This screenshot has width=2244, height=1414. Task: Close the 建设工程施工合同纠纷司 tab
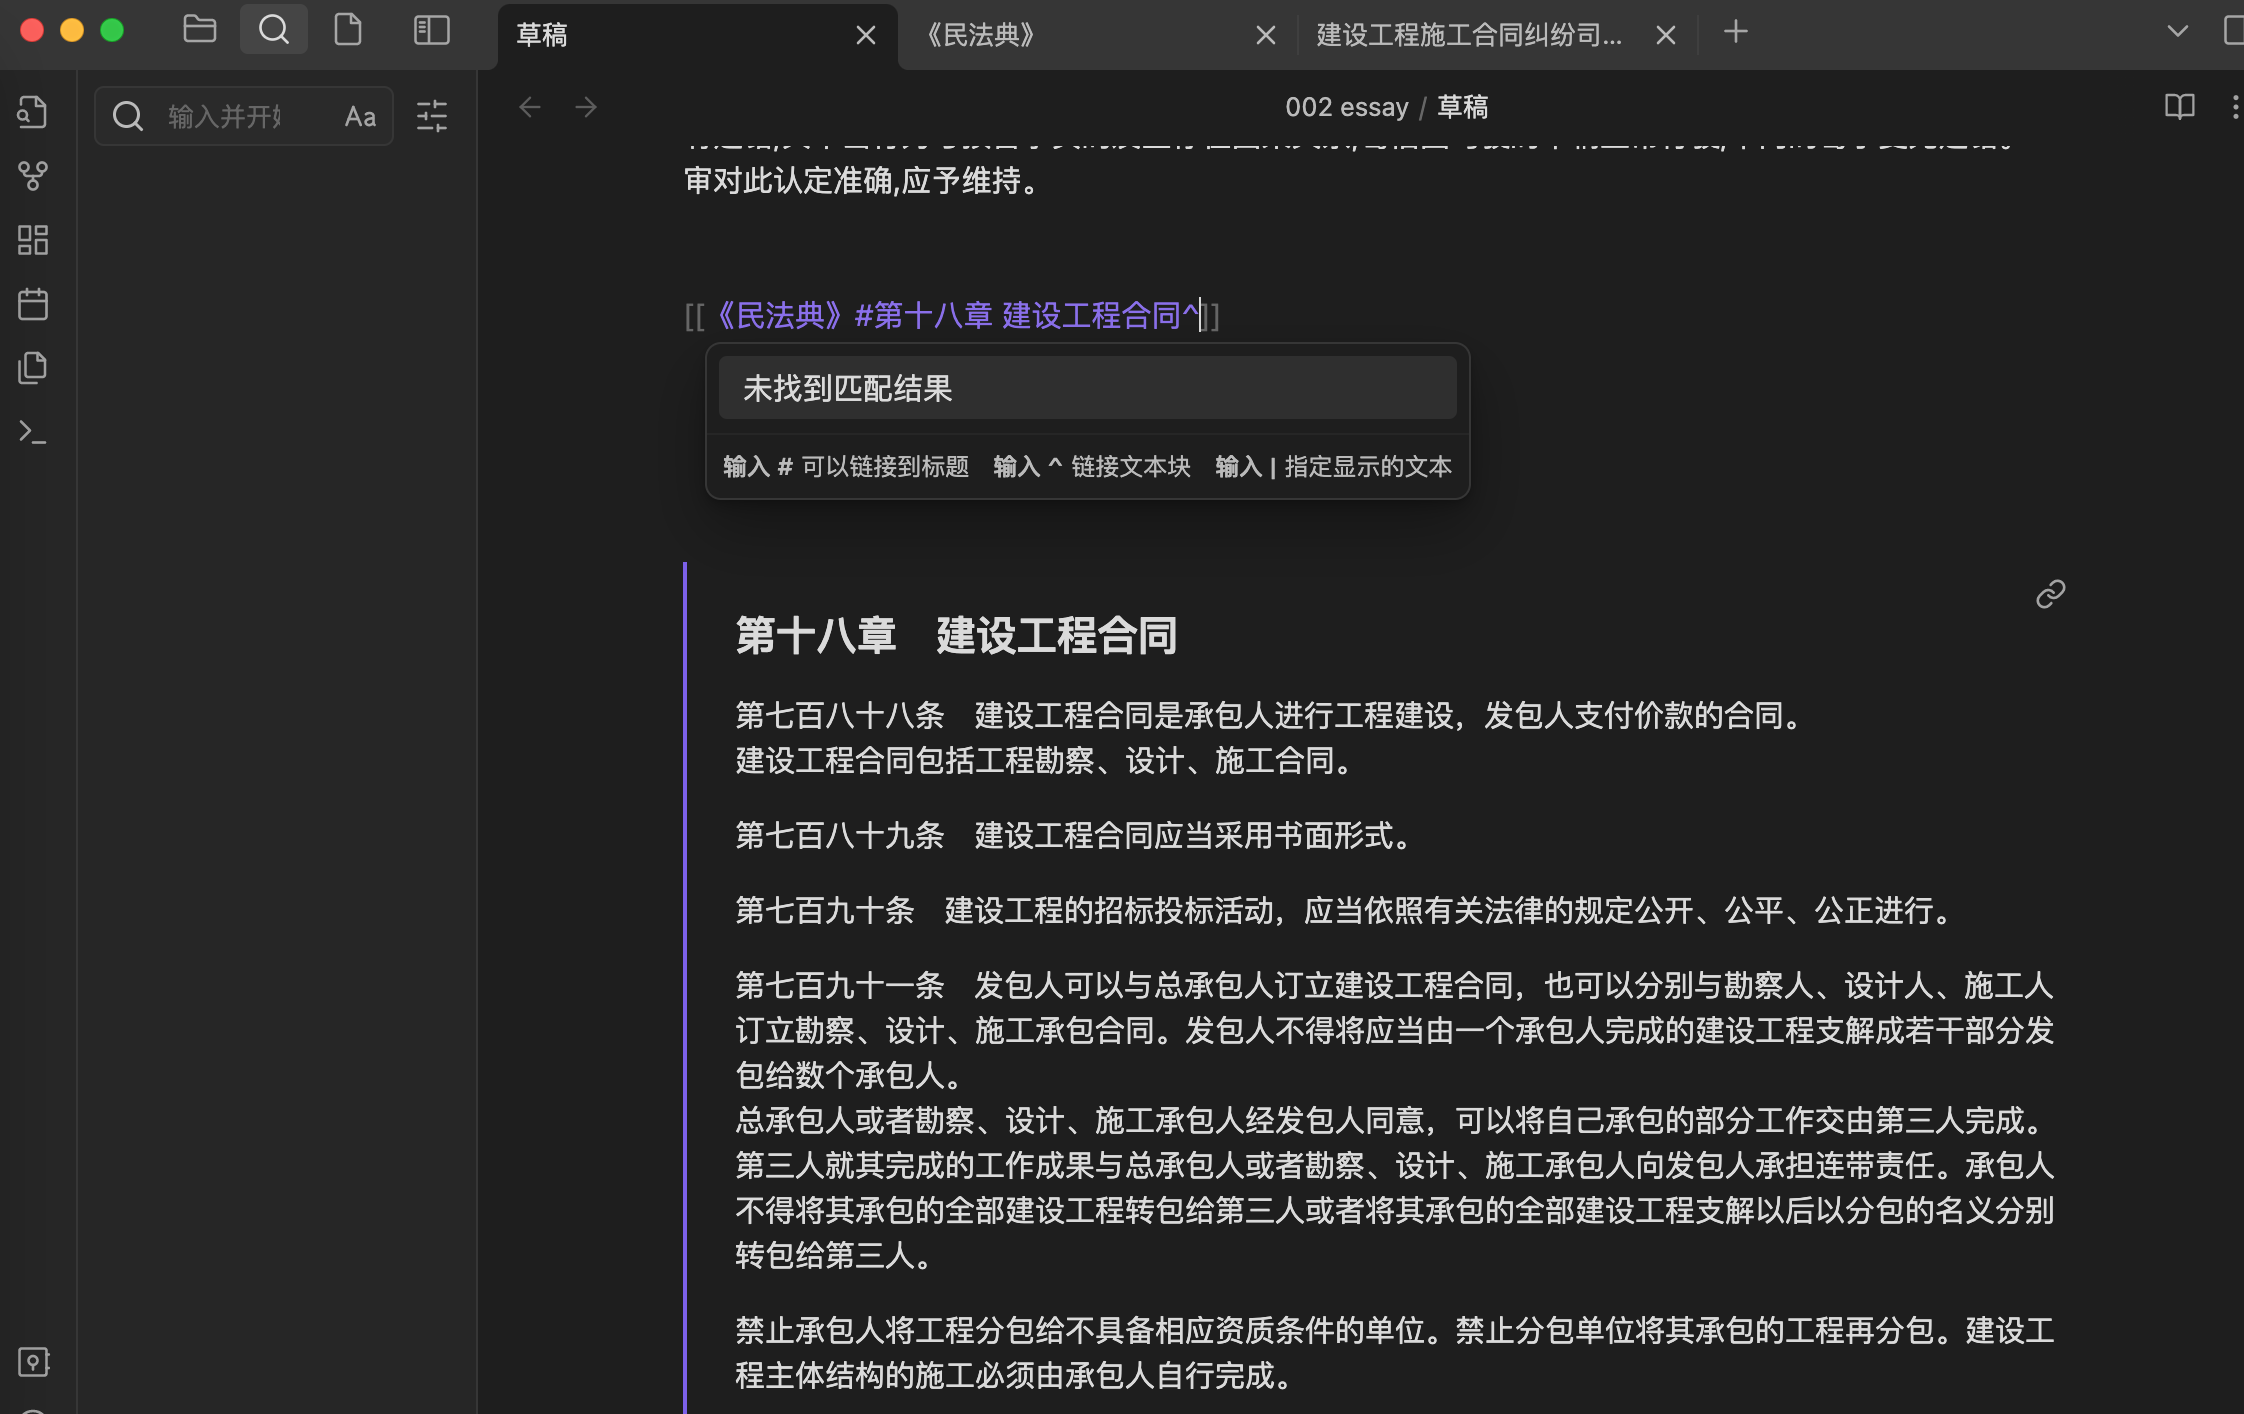[x=1666, y=36]
